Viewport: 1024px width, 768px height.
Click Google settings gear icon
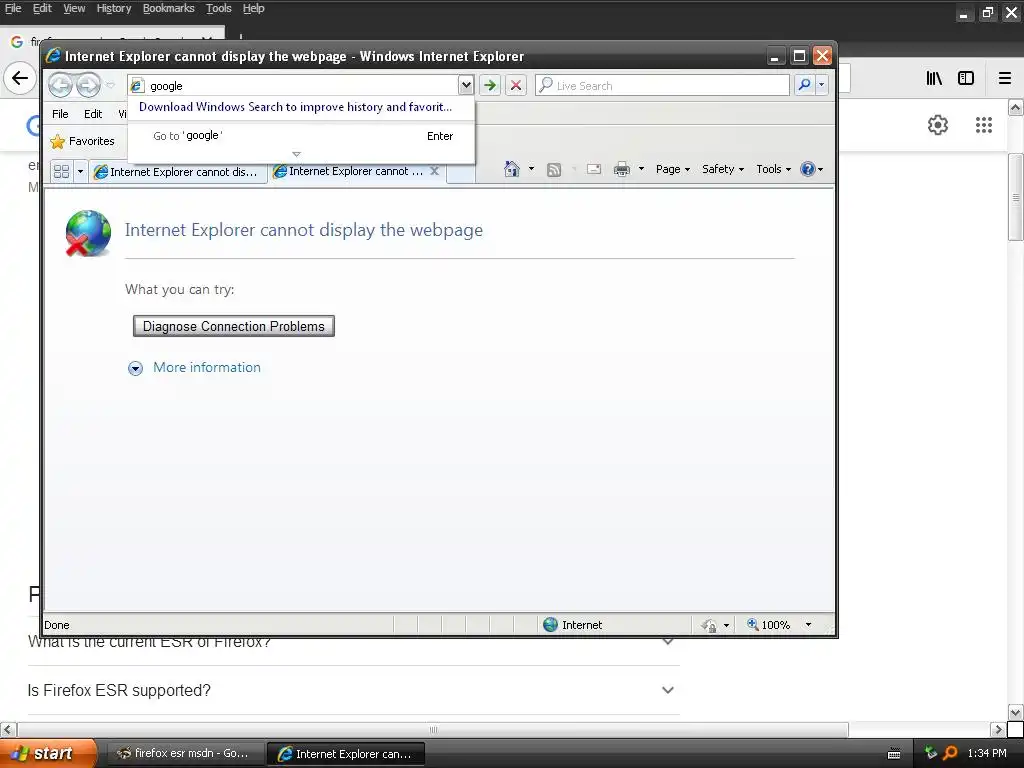click(x=938, y=125)
